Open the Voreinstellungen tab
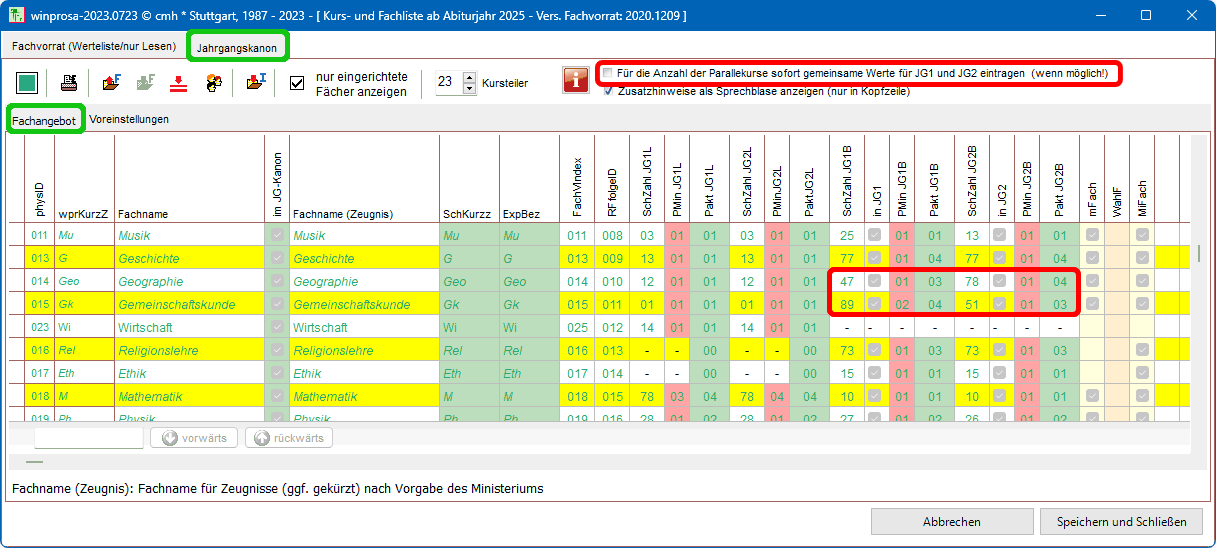The image size is (1216, 548). [x=129, y=119]
